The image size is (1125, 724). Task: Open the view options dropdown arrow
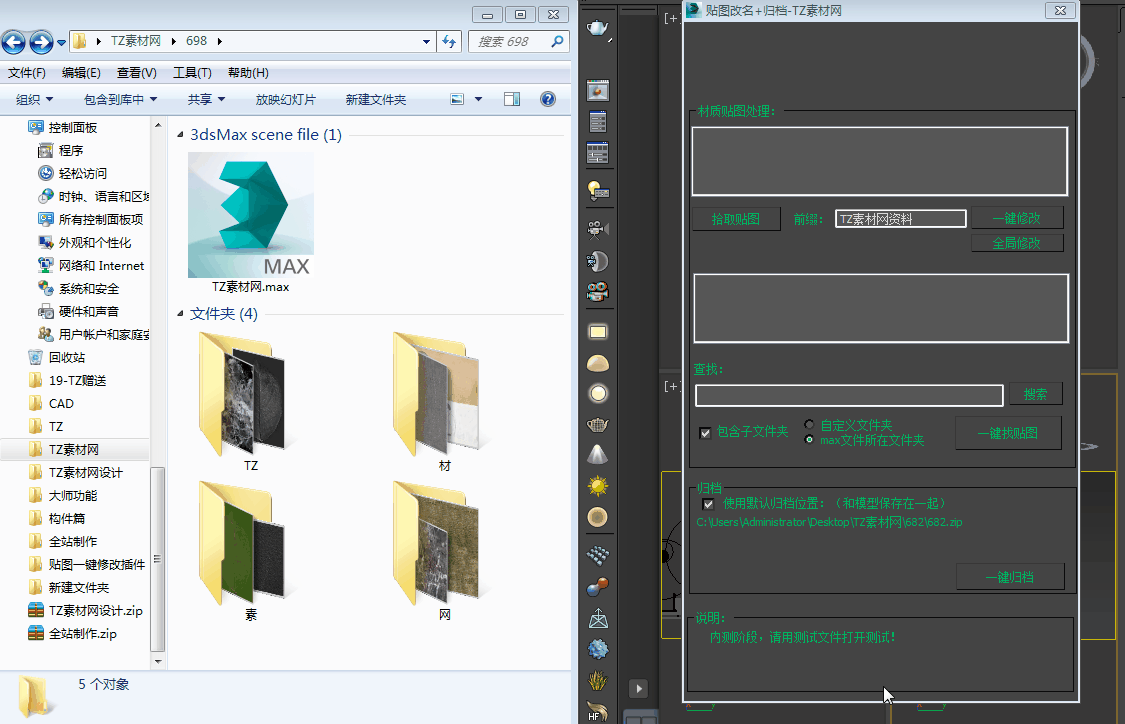479,99
